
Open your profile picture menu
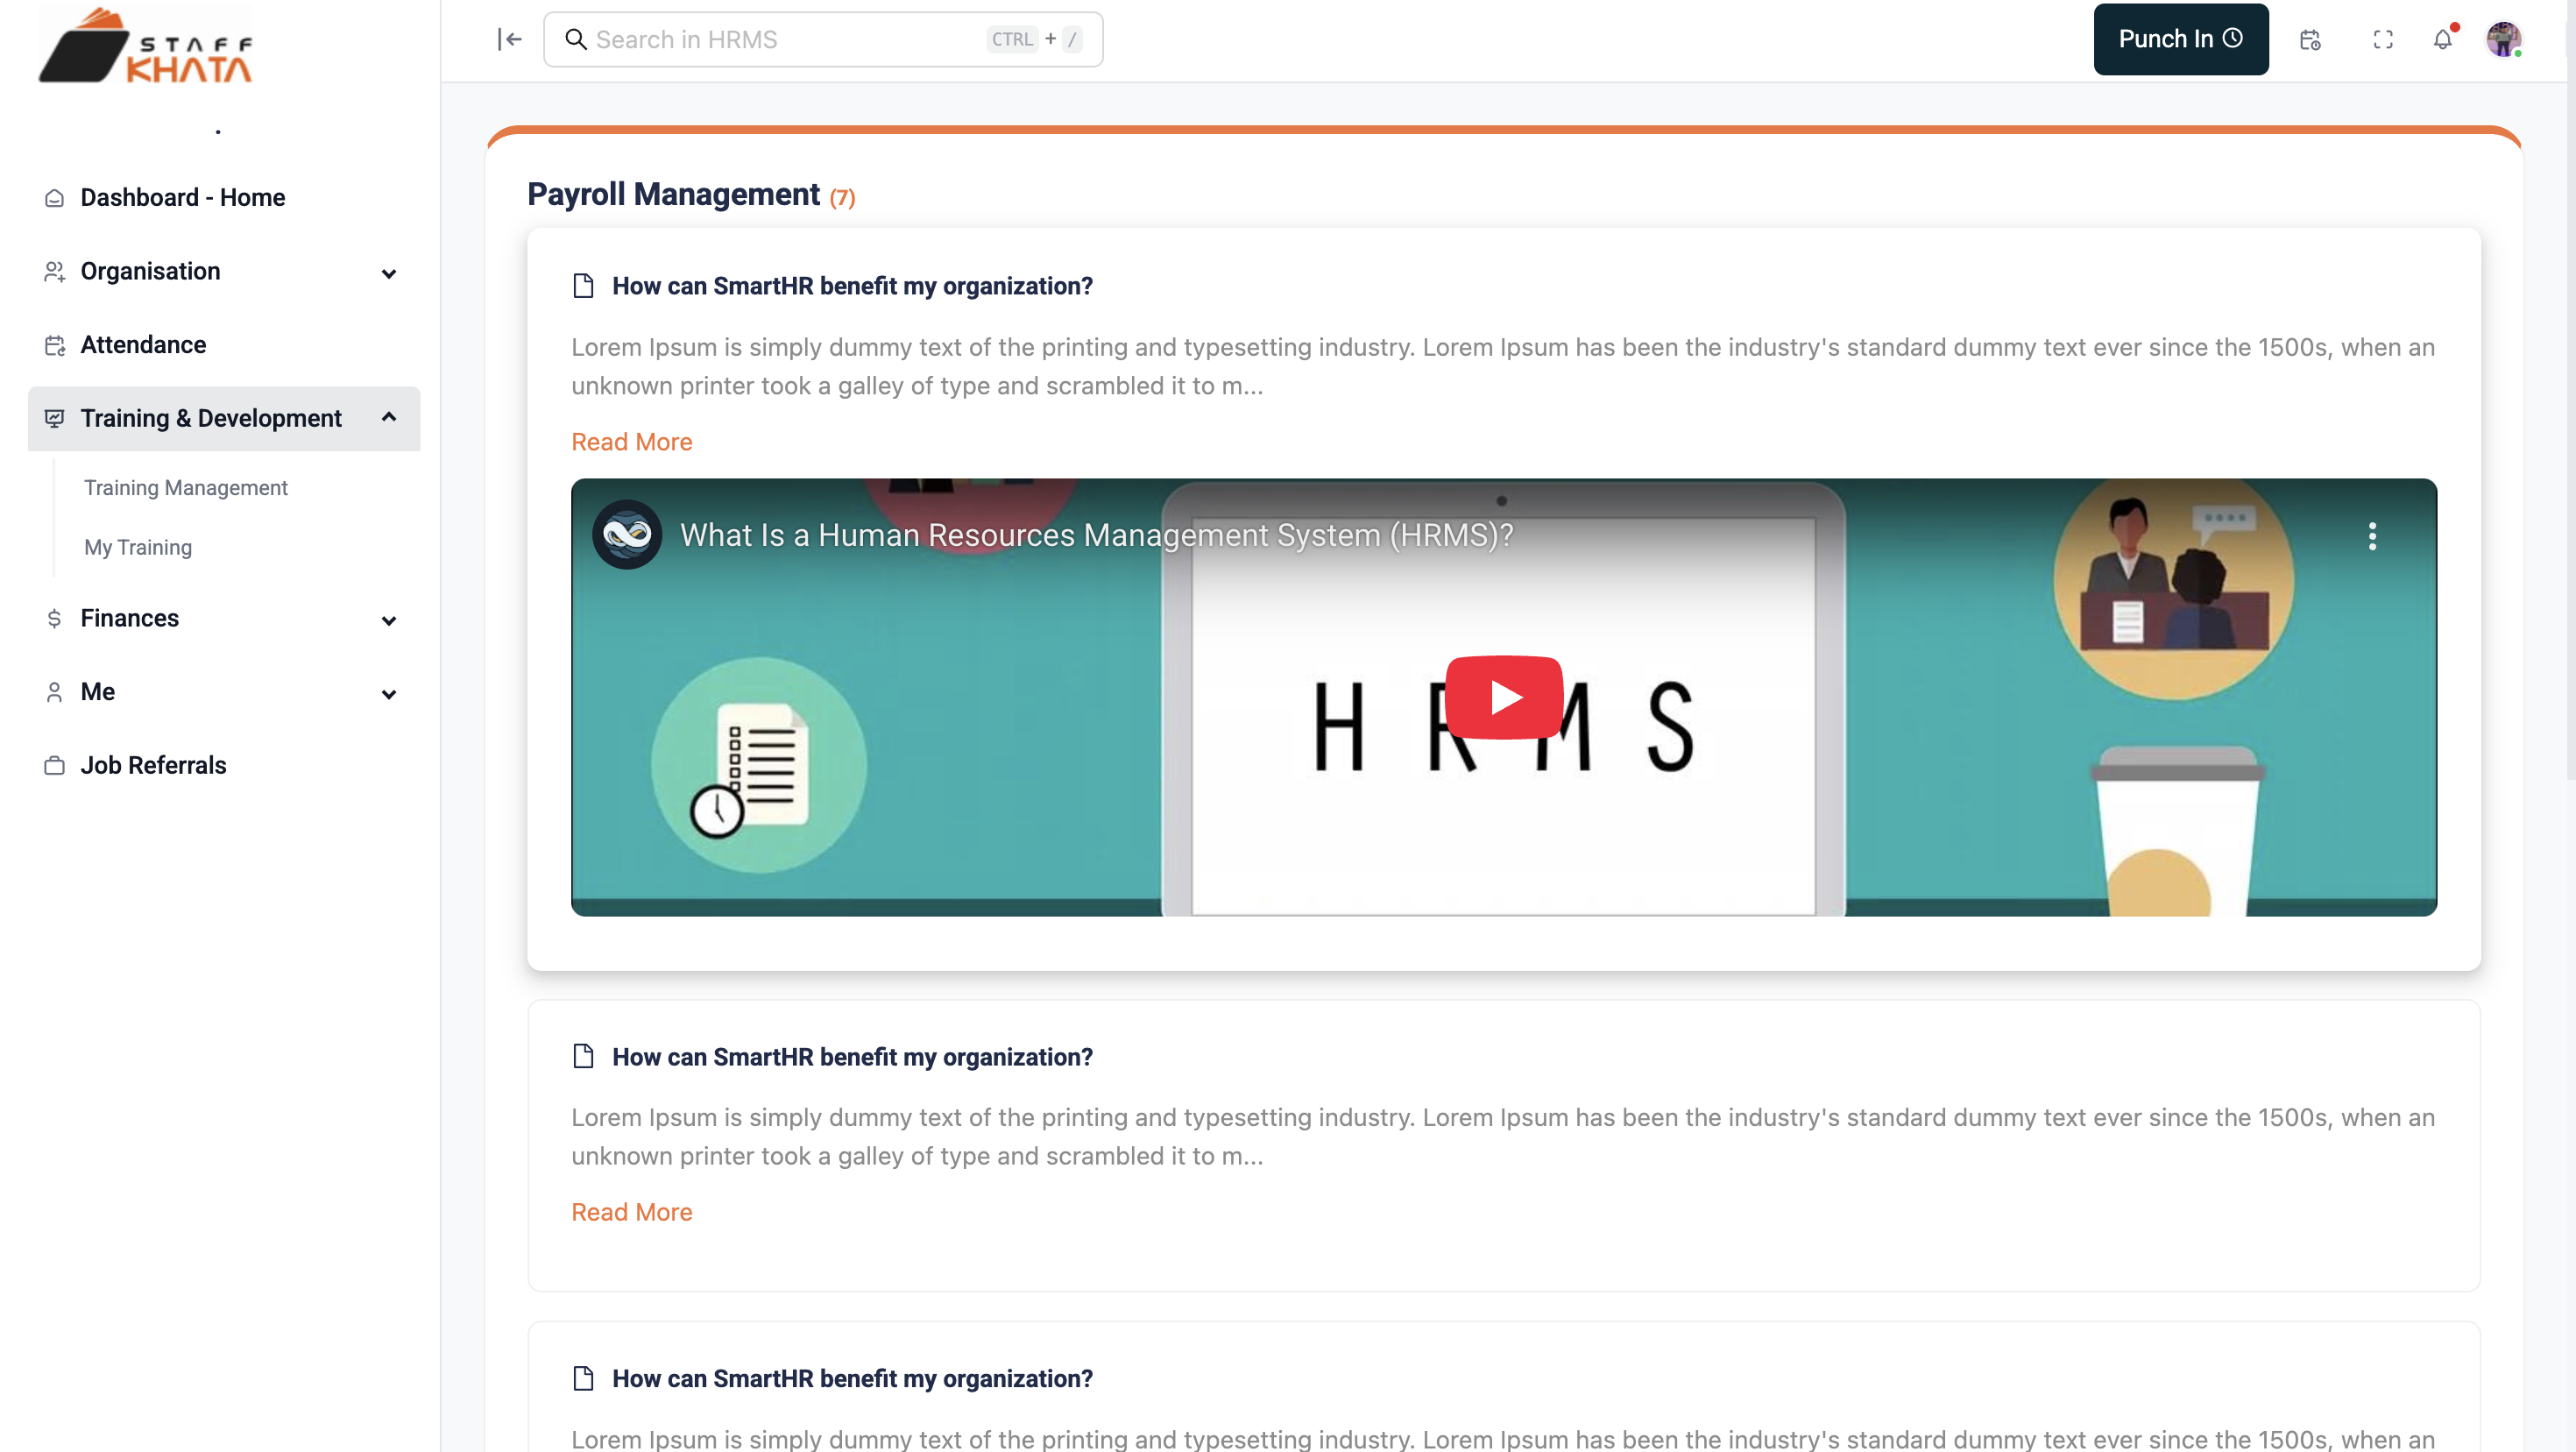point(2504,40)
